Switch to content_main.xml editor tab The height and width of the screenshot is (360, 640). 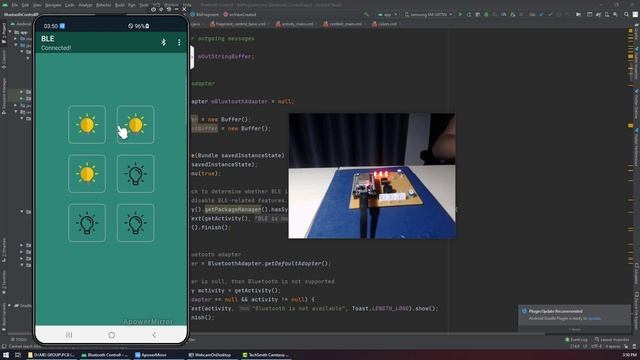pyautogui.click(x=342, y=24)
